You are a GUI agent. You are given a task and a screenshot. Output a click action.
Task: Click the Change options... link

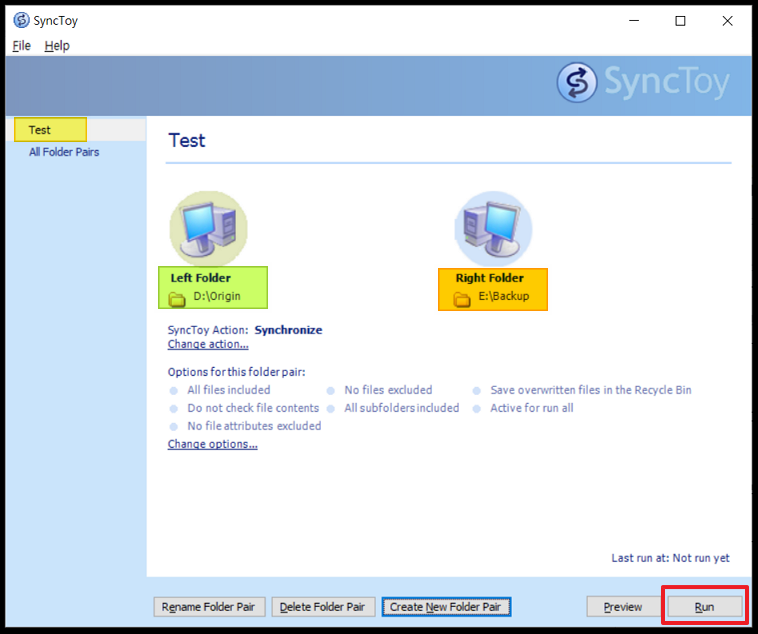click(212, 444)
